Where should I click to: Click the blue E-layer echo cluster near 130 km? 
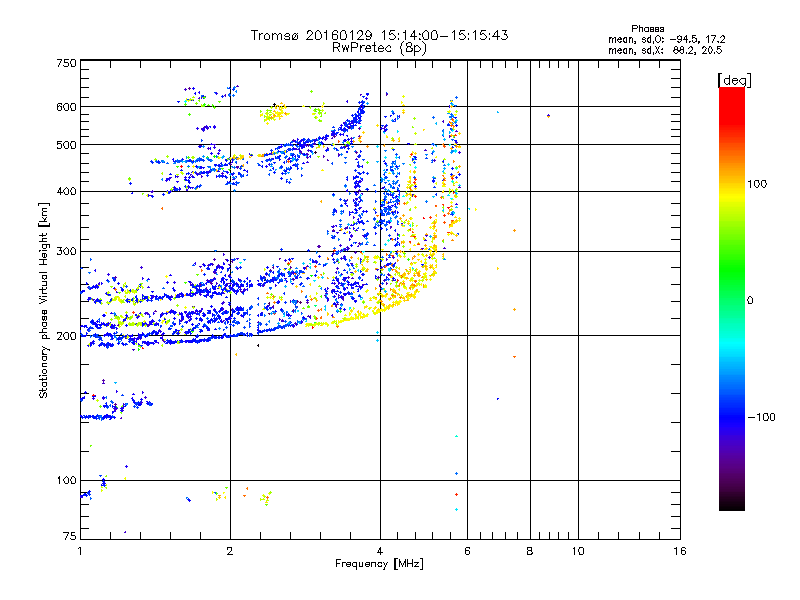click(99, 417)
